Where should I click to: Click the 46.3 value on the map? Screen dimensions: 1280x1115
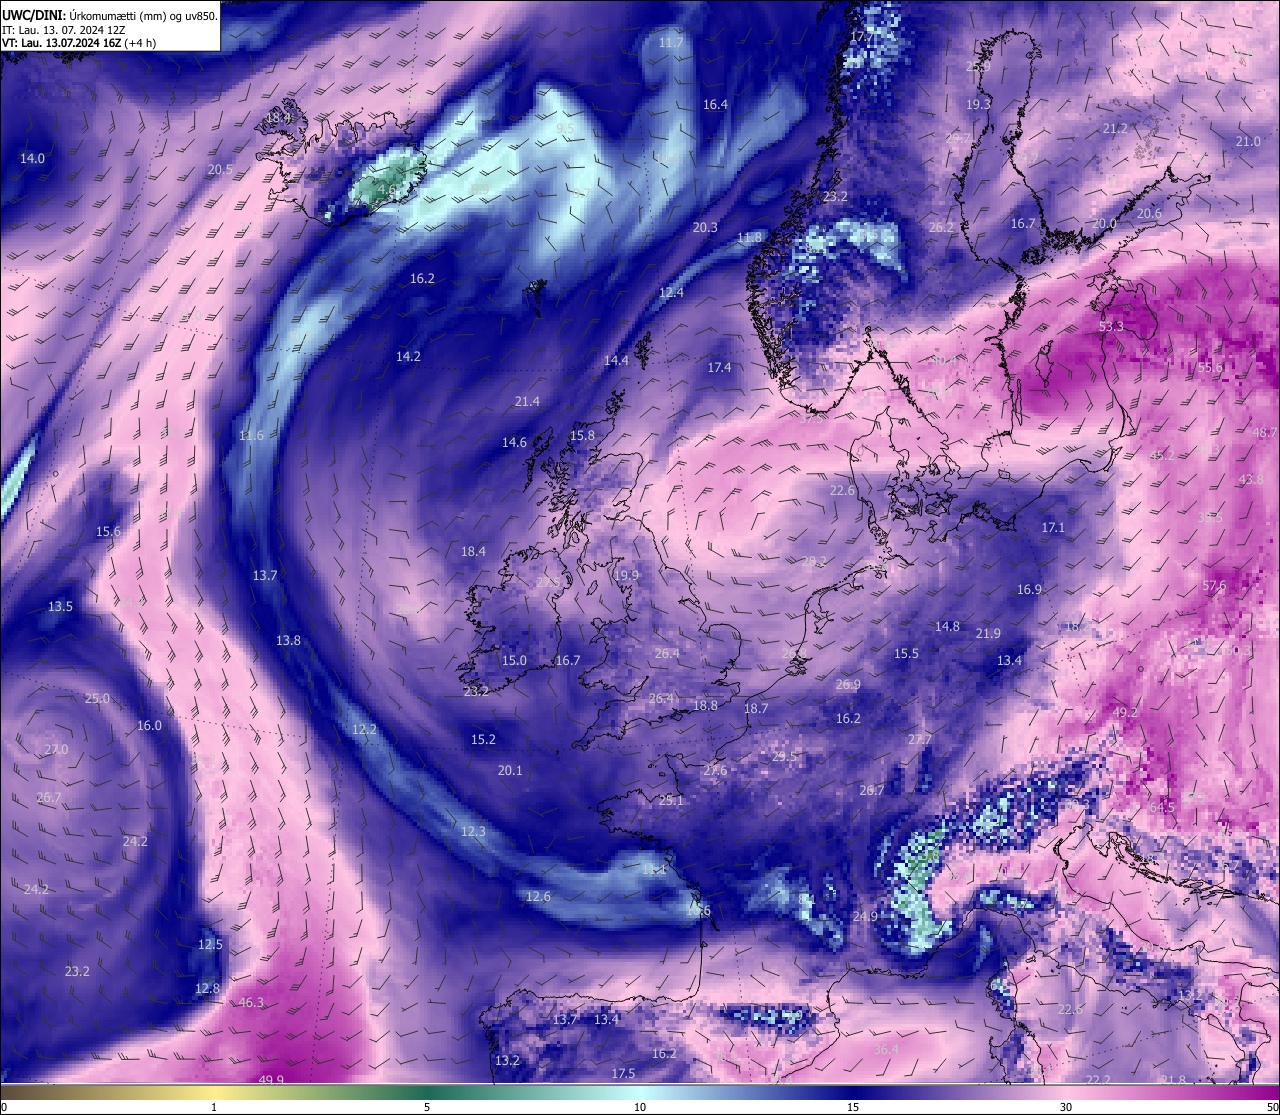tap(251, 1002)
